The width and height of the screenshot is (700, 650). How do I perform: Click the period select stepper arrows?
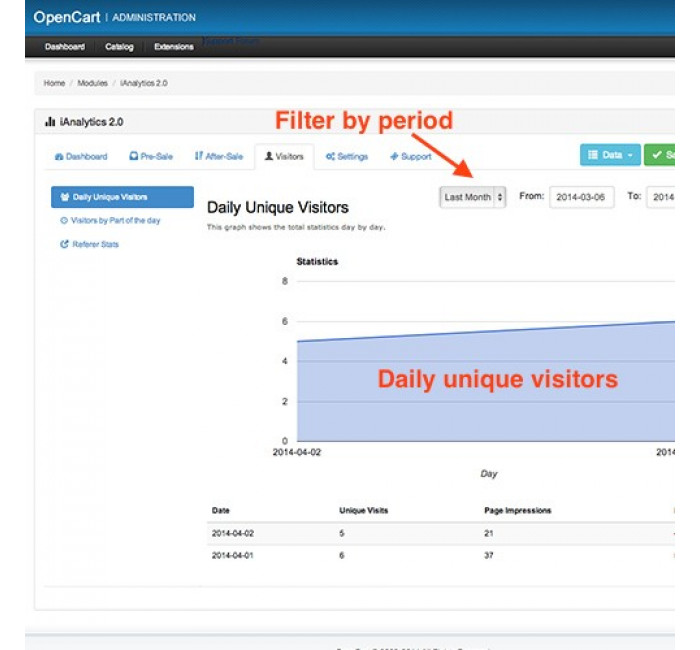click(500, 197)
